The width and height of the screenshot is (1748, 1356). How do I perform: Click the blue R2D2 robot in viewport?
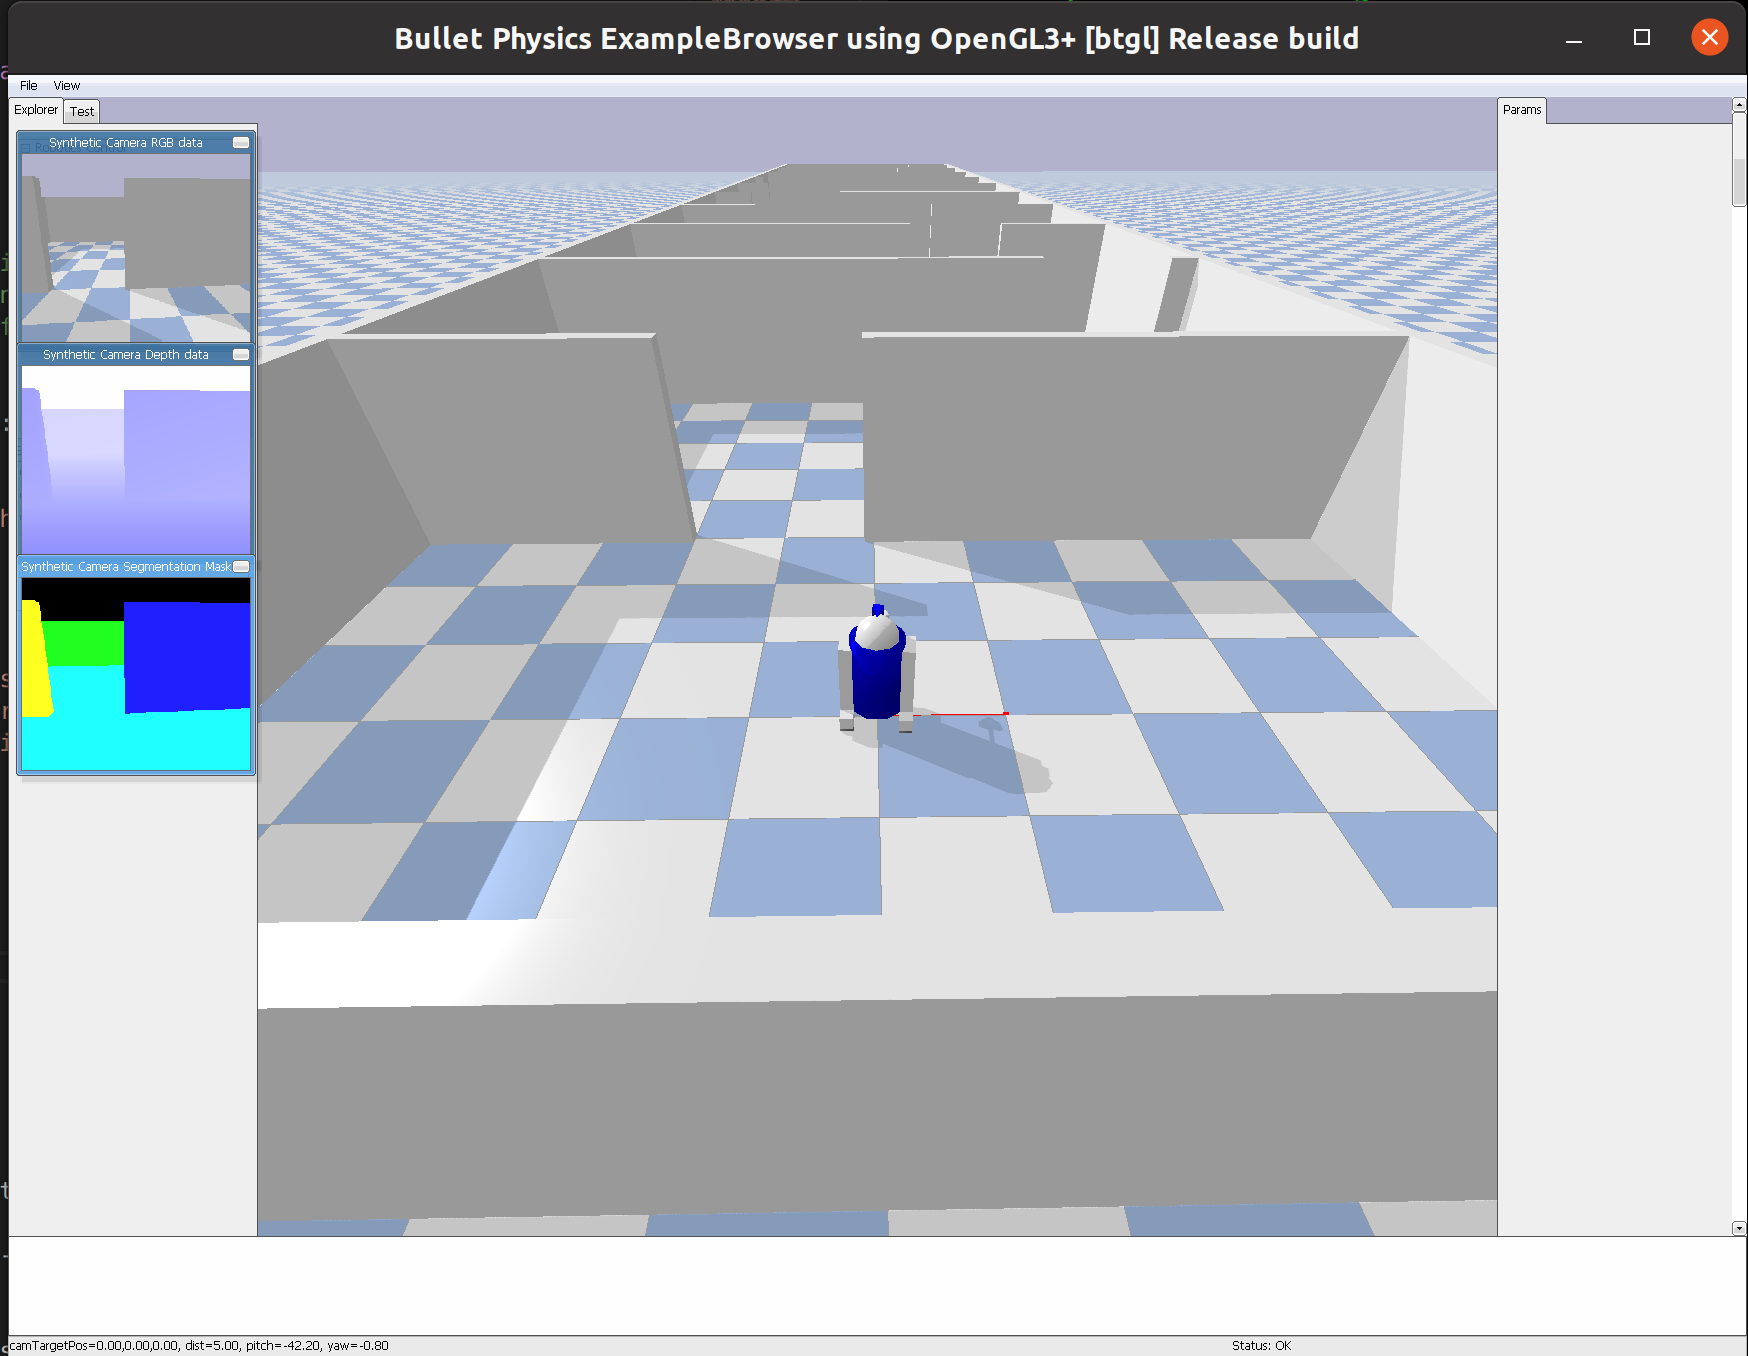(x=877, y=669)
